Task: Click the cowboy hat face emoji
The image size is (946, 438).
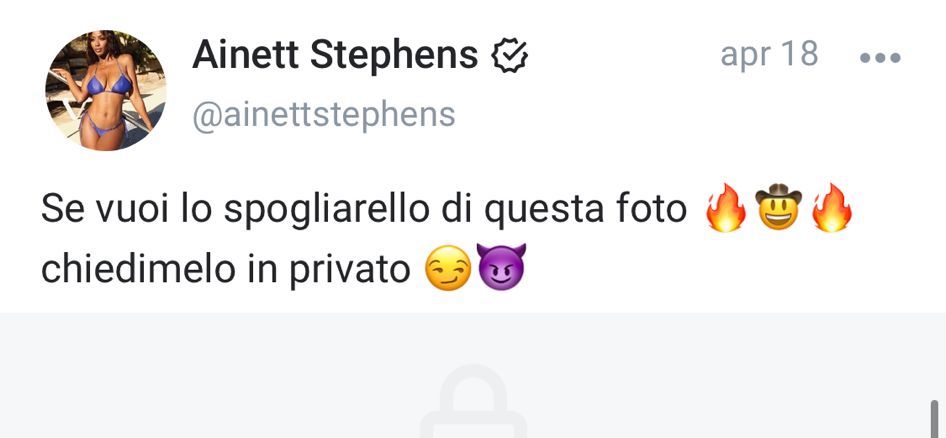Action: coord(778,208)
